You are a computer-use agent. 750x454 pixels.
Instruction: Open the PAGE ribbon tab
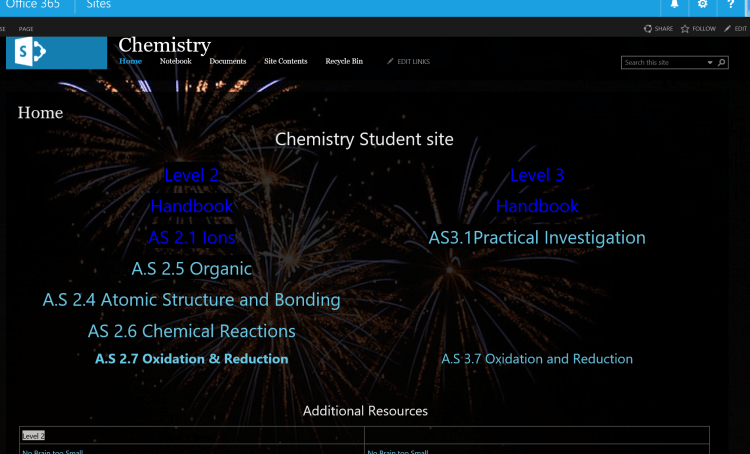coord(26,29)
